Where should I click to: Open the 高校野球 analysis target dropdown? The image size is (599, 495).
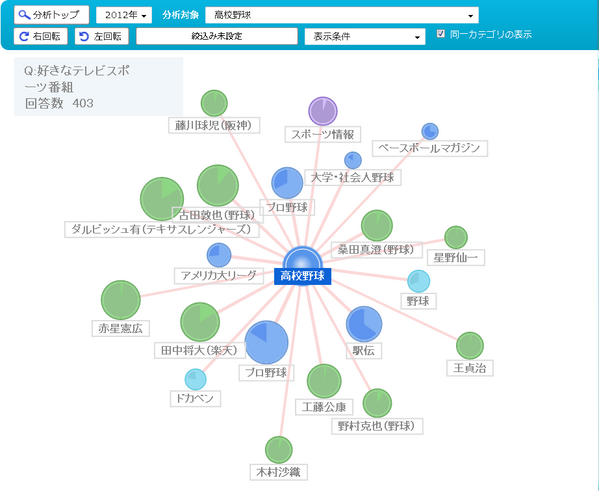click(x=342, y=15)
